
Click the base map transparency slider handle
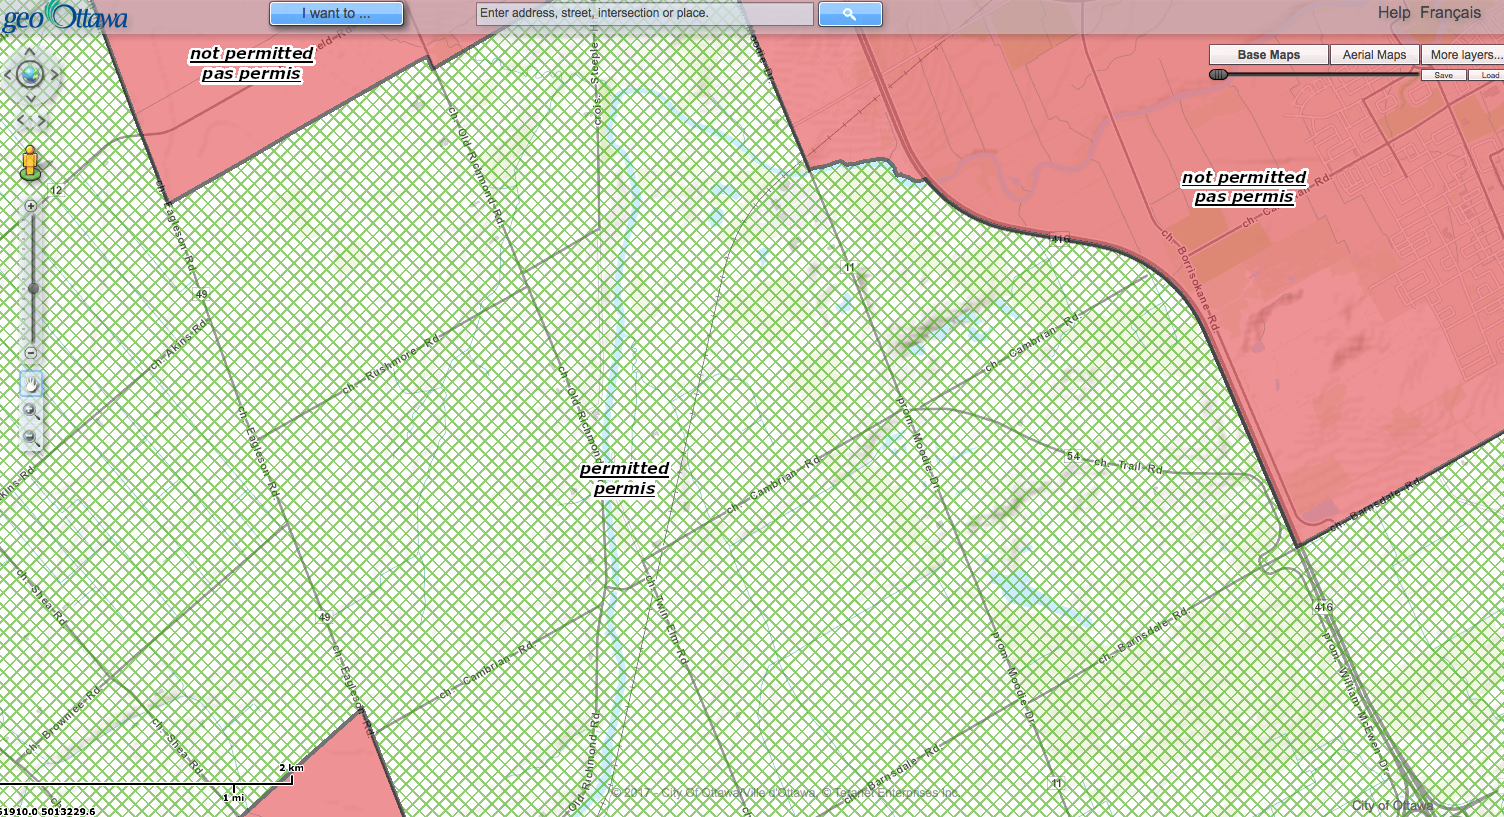coord(1218,75)
